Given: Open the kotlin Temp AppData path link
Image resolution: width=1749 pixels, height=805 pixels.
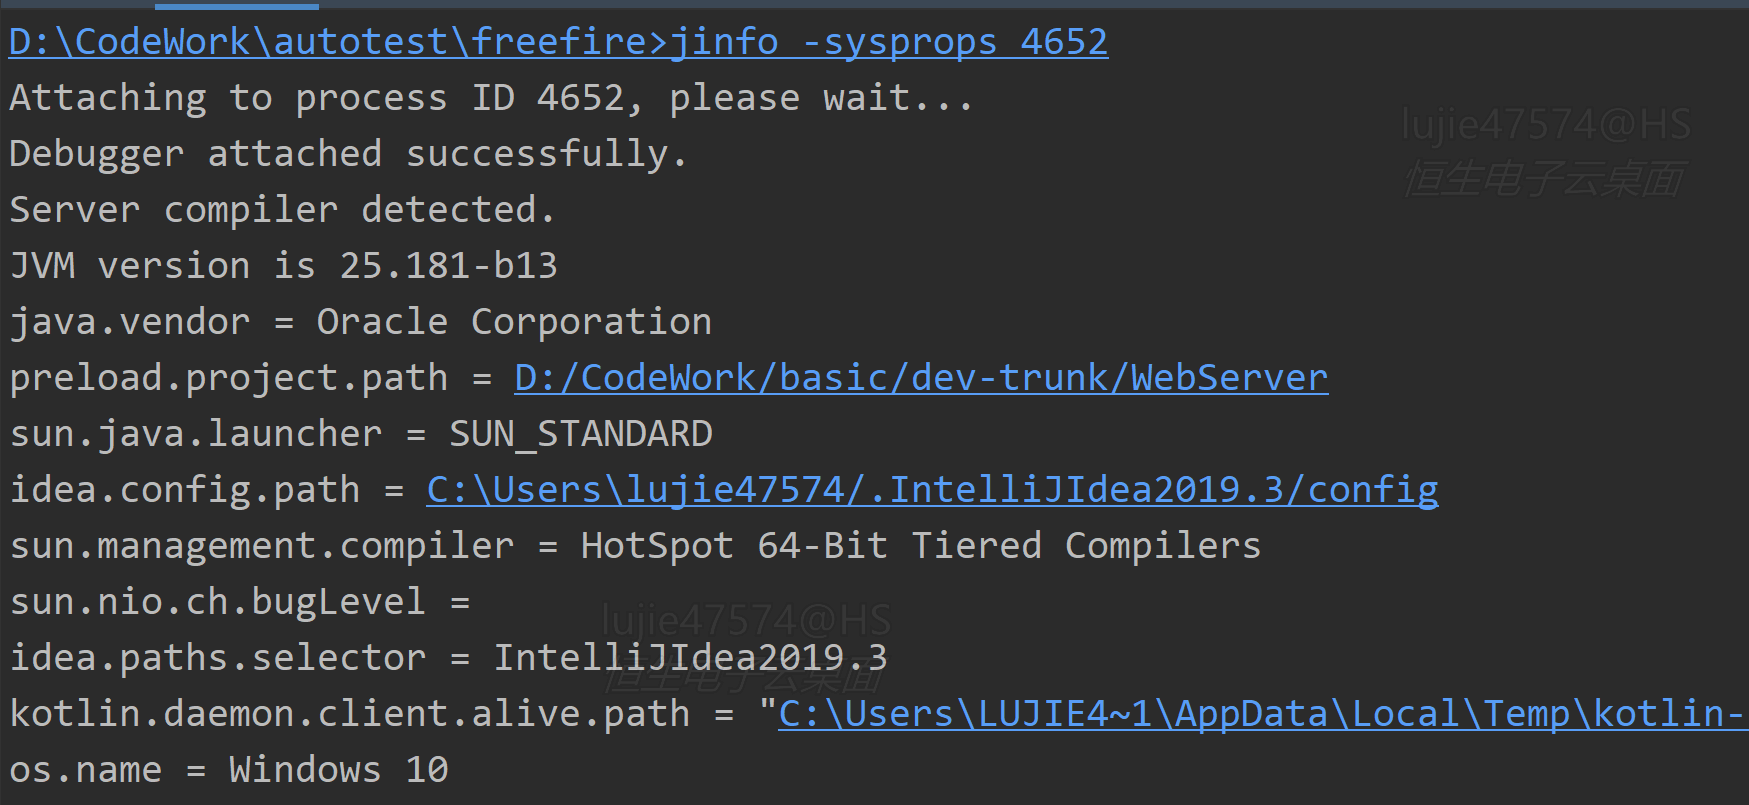Looking at the screenshot, I should (1260, 714).
